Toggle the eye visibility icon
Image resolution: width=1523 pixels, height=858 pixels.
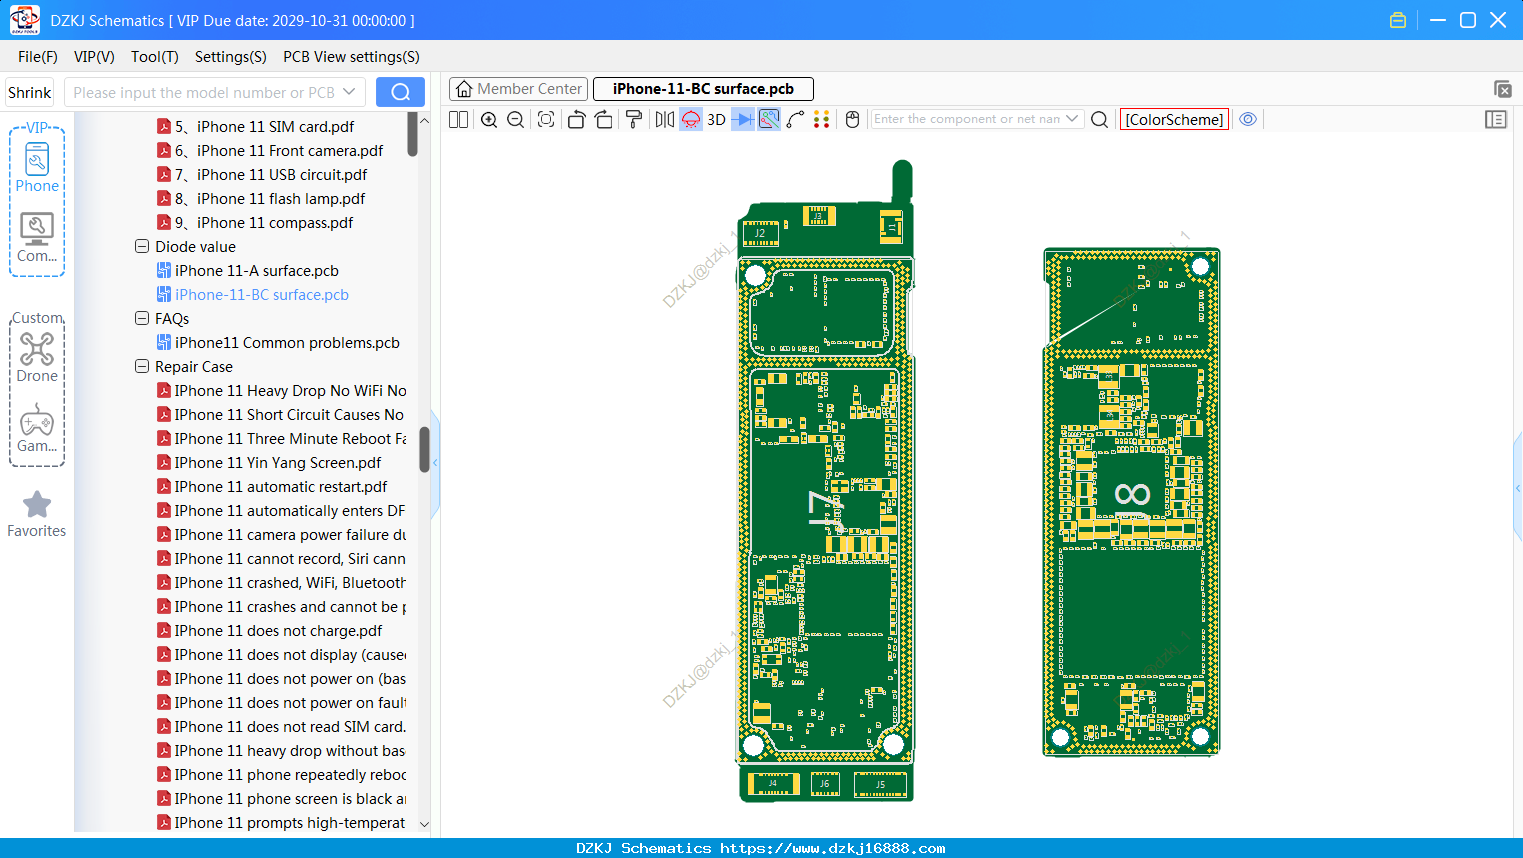[1248, 119]
